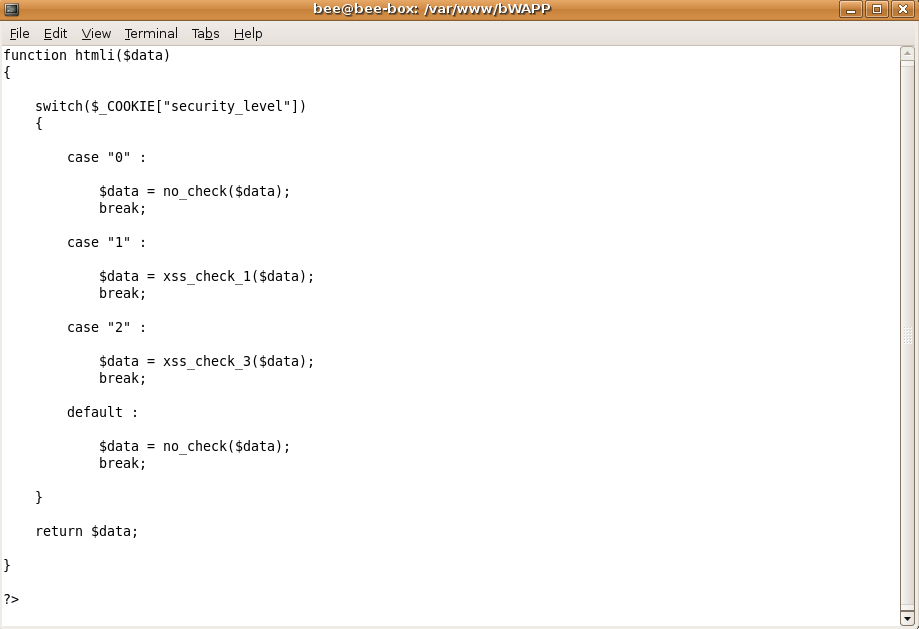Click the 'default :' text
This screenshot has width=919, height=629.
103,412
